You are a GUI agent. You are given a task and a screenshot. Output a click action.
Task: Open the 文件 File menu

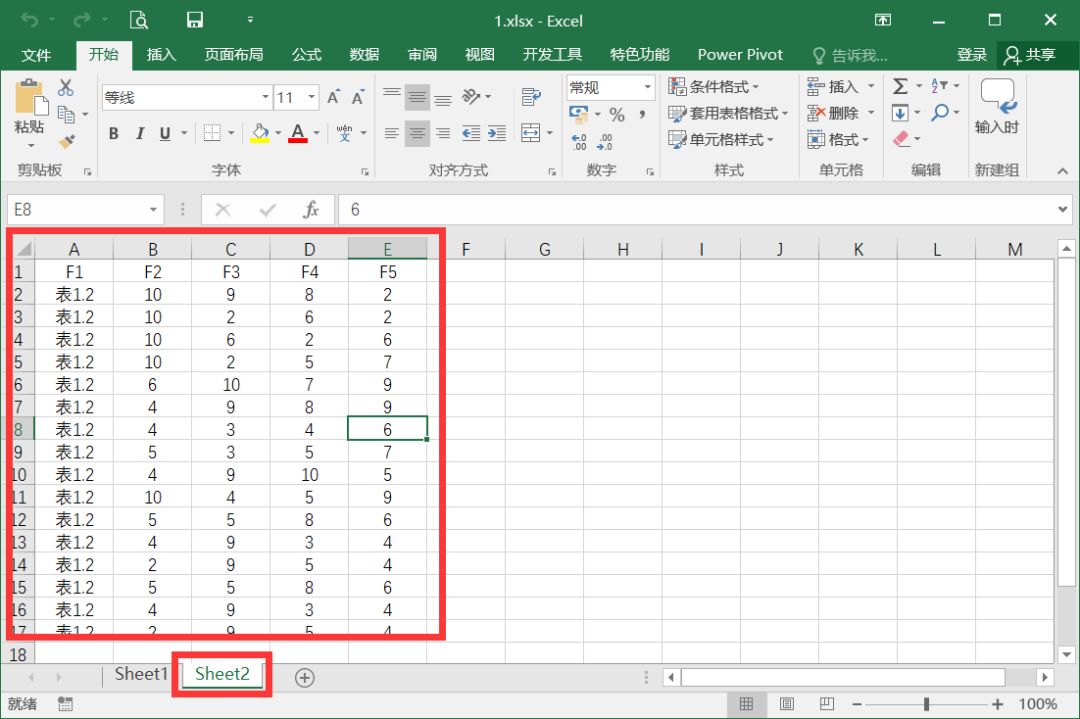pos(36,55)
